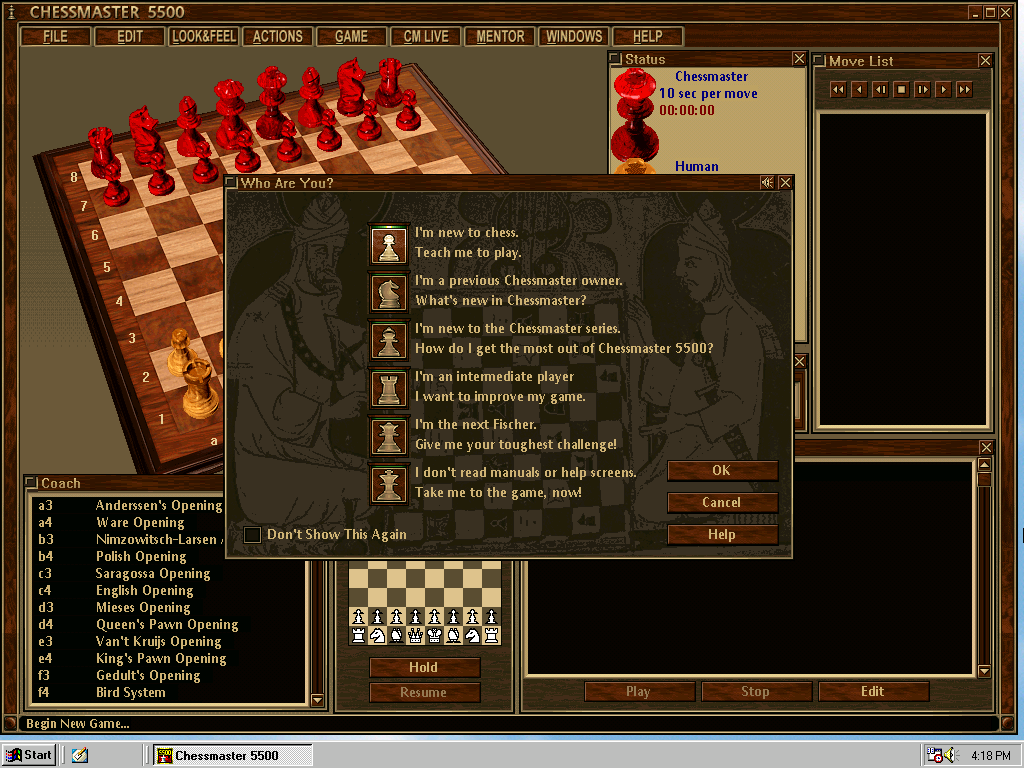Open the LOOK&FEEL menu
This screenshot has width=1024, height=768.
click(203, 37)
